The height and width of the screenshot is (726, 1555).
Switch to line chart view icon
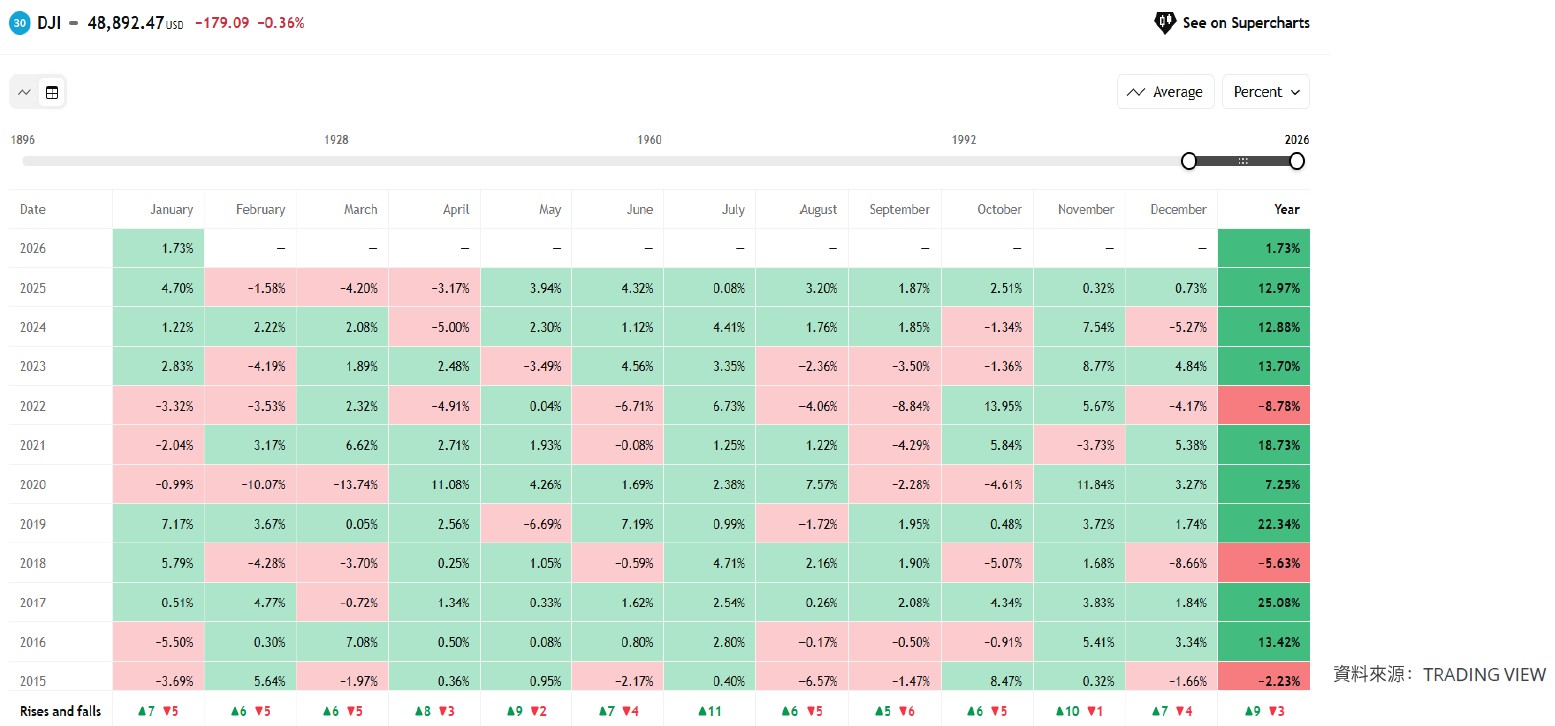[x=25, y=92]
